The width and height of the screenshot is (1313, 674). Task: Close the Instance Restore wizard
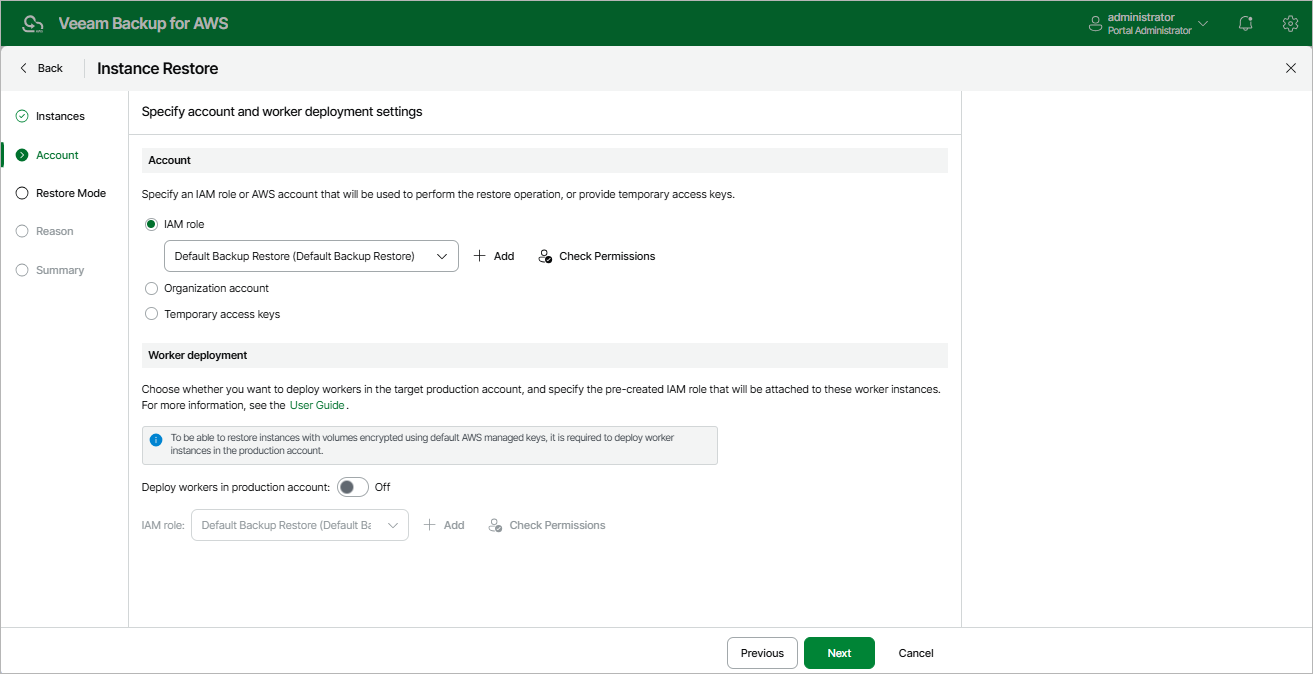pyautogui.click(x=1290, y=68)
